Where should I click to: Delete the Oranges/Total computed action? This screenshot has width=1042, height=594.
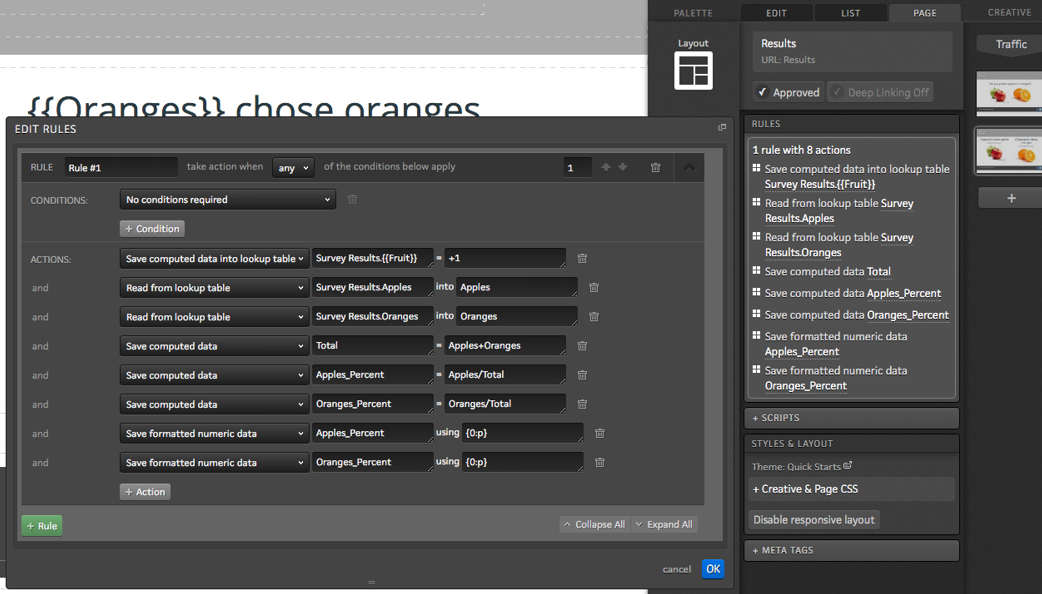[582, 405]
